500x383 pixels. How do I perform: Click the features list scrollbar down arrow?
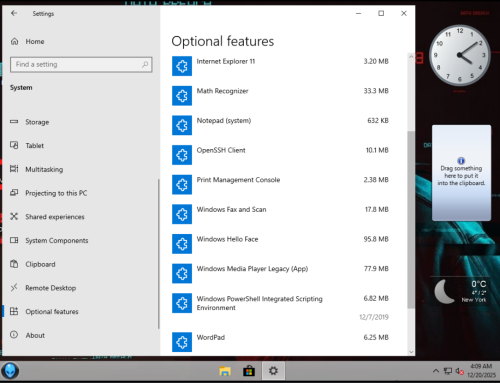coord(411,352)
